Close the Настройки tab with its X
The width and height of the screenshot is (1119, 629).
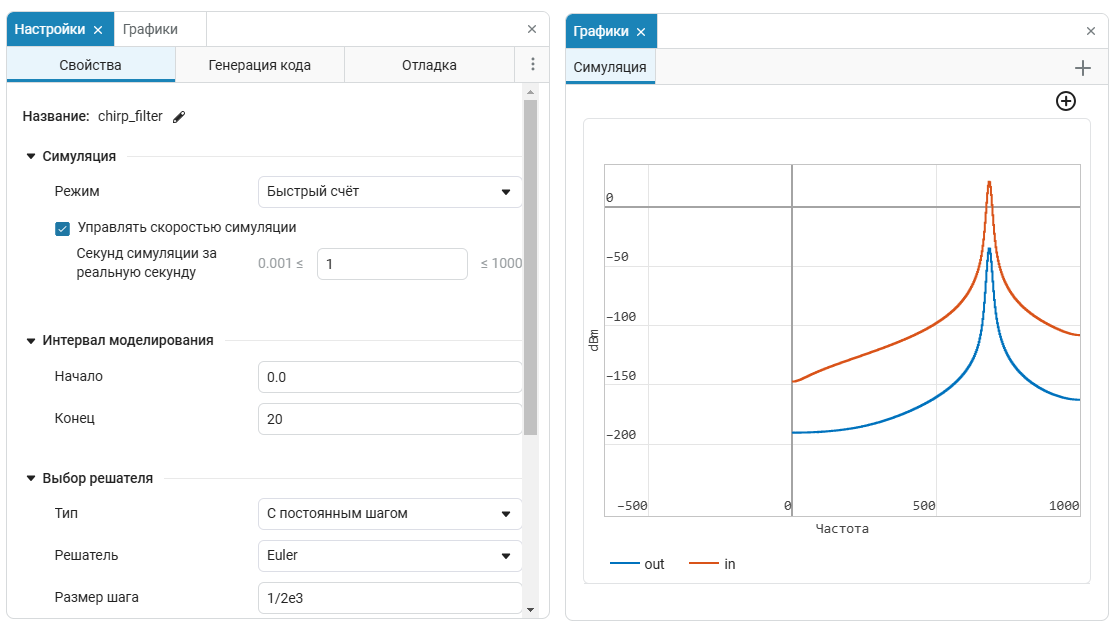click(98, 30)
